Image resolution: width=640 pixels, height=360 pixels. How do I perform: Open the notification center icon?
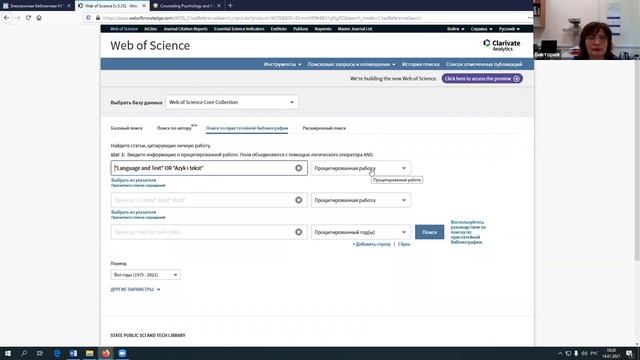pyautogui.click(x=629, y=353)
